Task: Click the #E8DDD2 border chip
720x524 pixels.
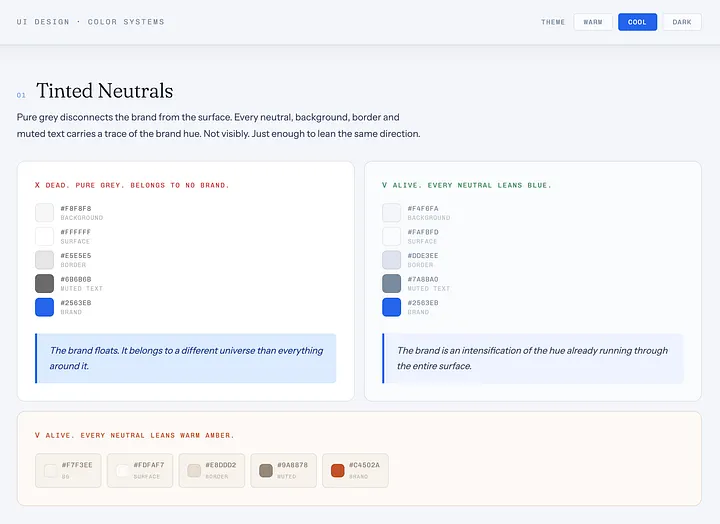Action: (x=212, y=471)
